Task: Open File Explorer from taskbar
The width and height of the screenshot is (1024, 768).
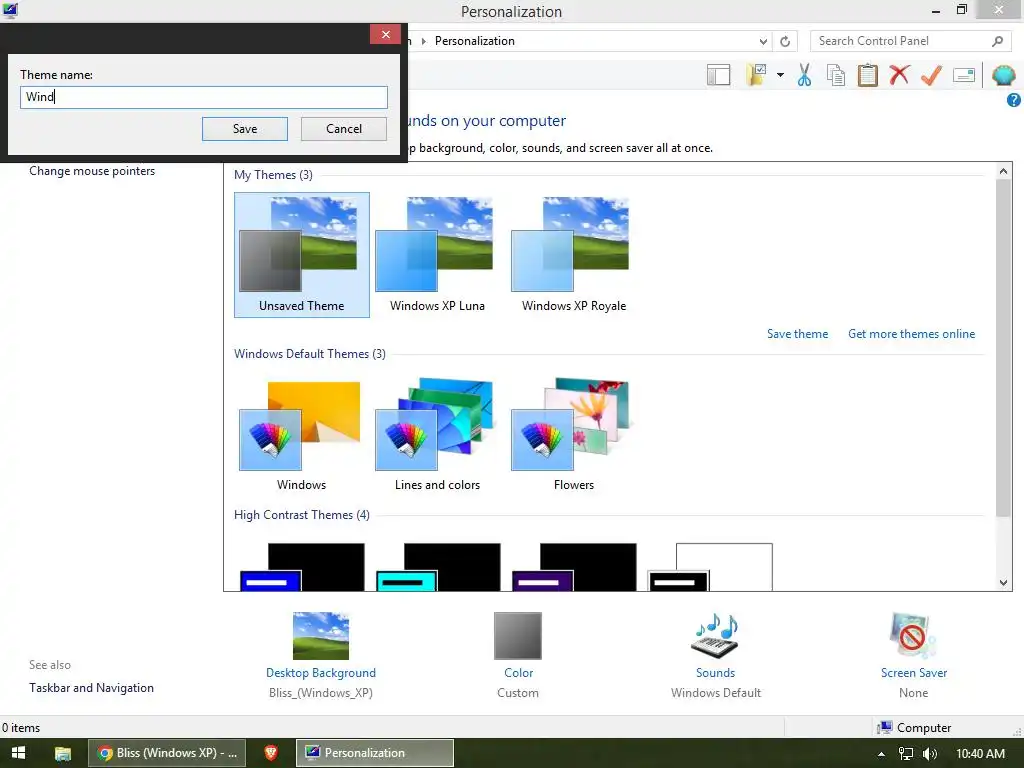Action: [x=63, y=753]
